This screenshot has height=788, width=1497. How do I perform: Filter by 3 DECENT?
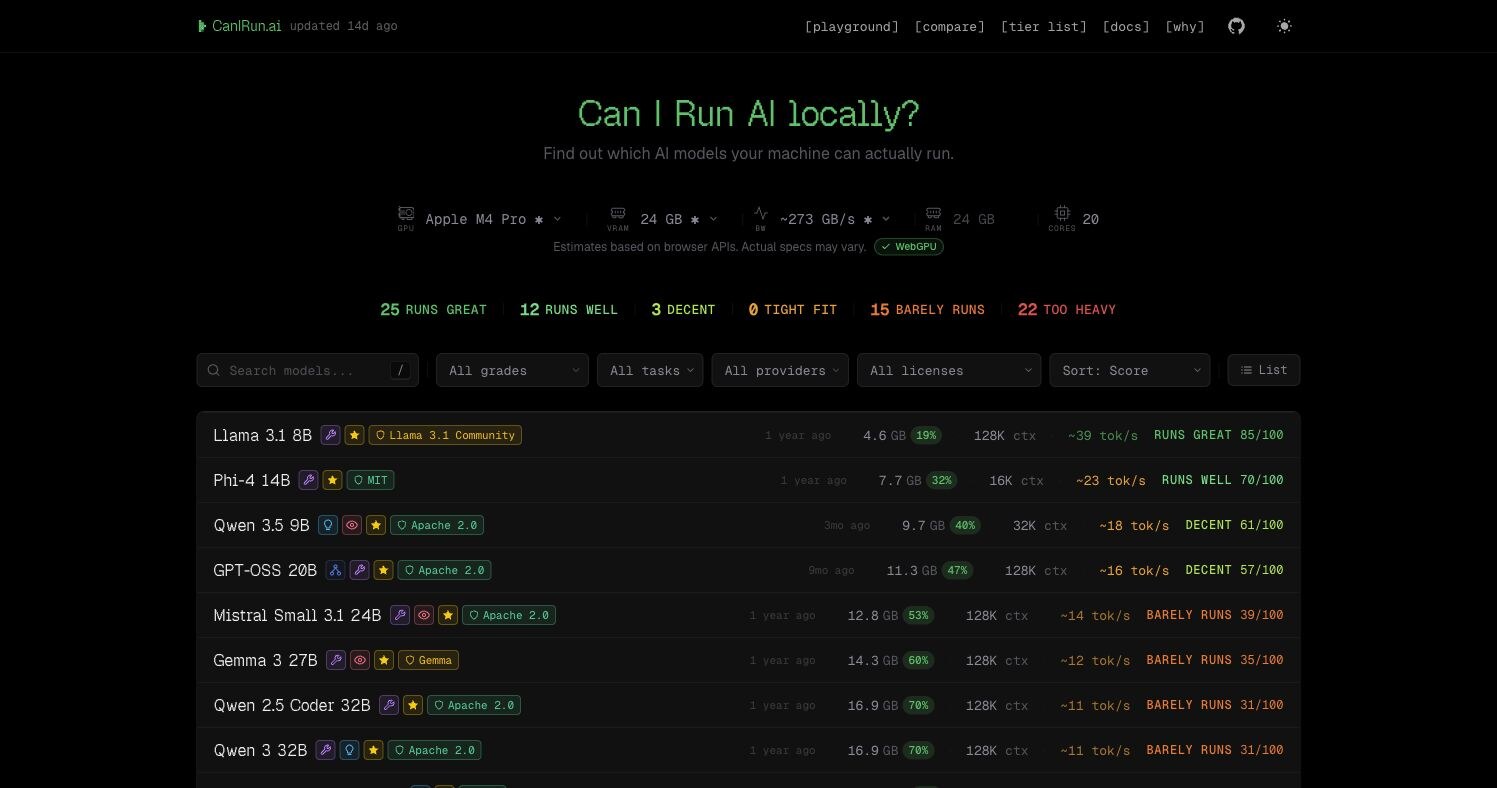tap(683, 310)
